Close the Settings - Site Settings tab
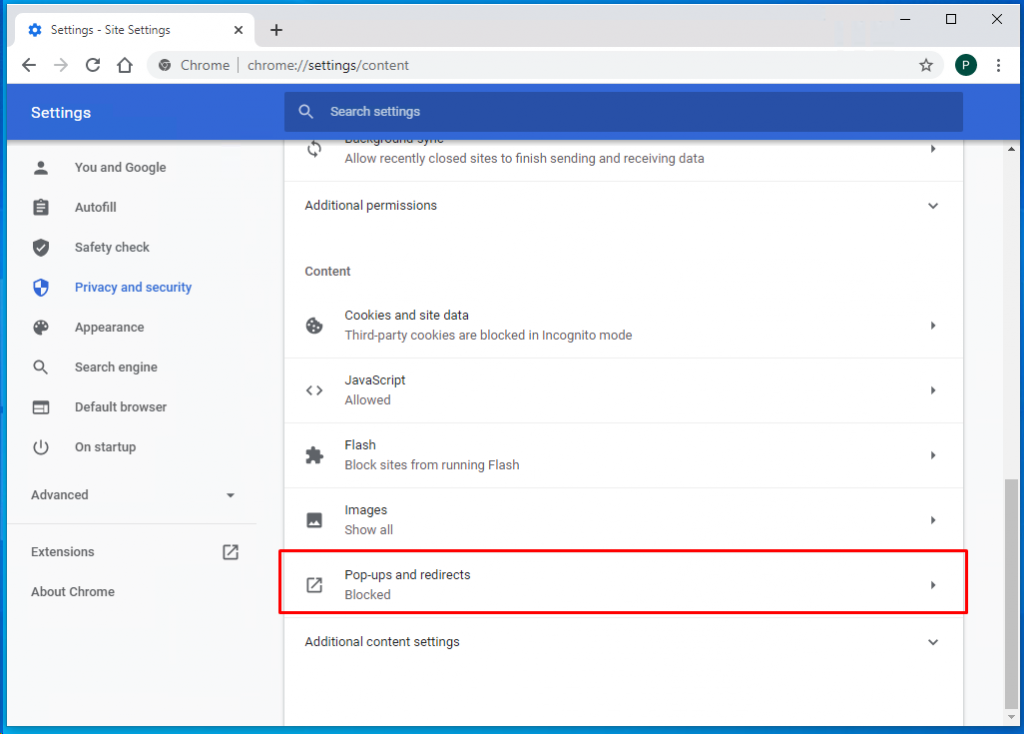 (238, 30)
